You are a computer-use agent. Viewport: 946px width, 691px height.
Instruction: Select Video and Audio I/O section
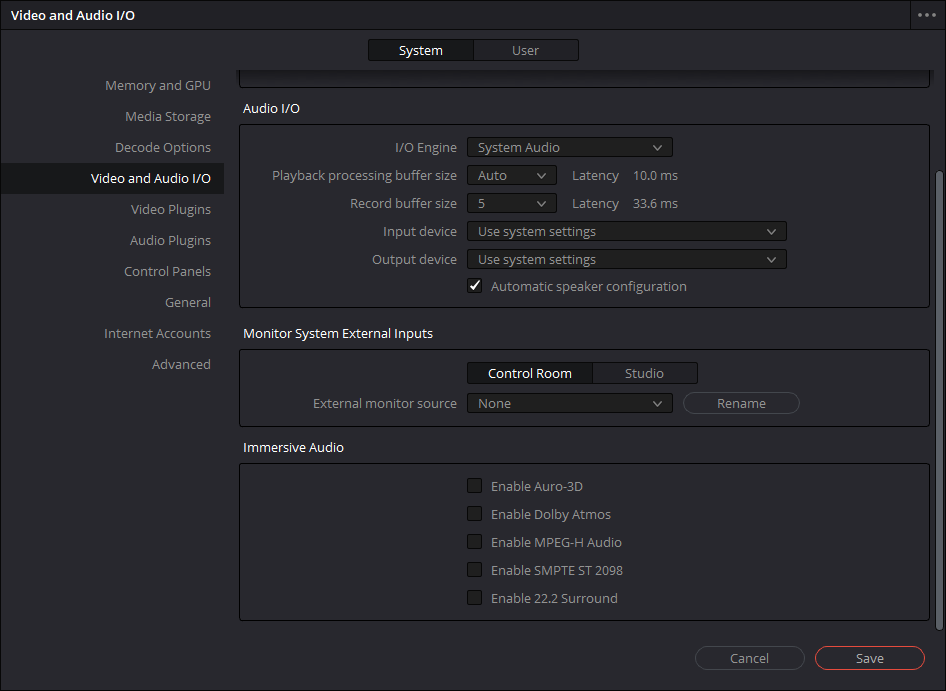[x=112, y=179]
